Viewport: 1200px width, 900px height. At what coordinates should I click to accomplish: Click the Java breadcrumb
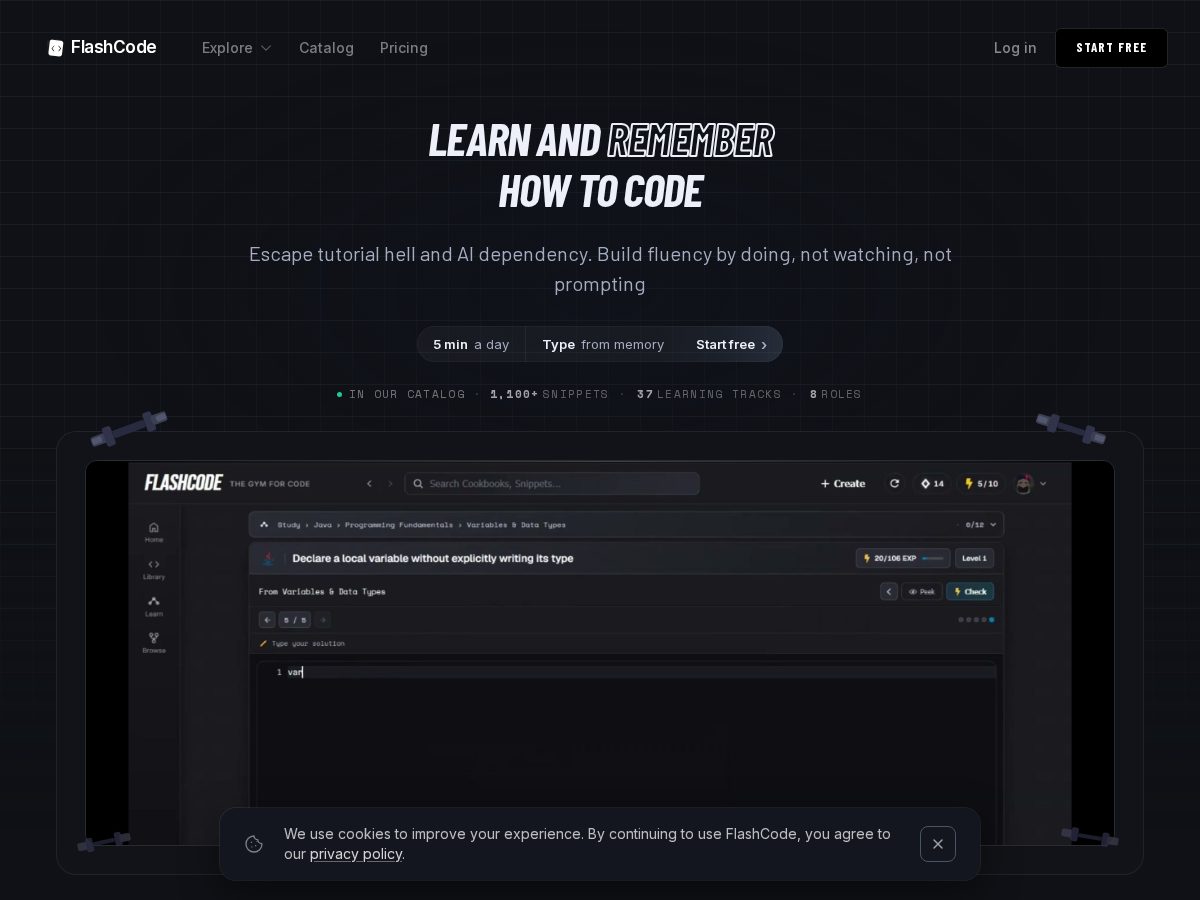323,524
